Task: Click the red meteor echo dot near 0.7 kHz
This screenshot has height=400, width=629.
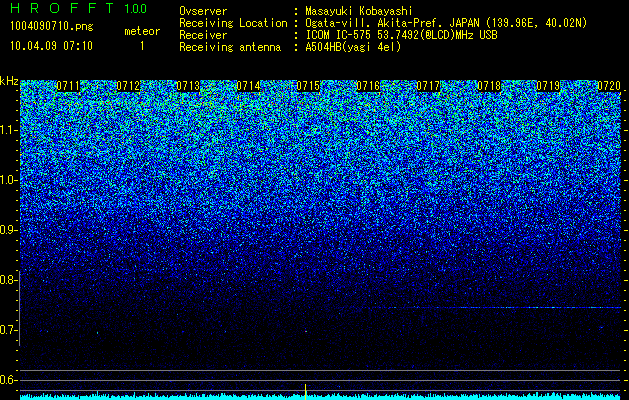Action: 306,332
